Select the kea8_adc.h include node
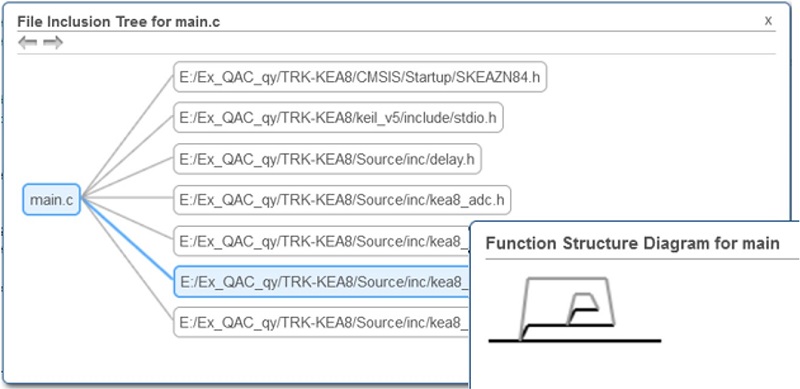 (x=342, y=200)
